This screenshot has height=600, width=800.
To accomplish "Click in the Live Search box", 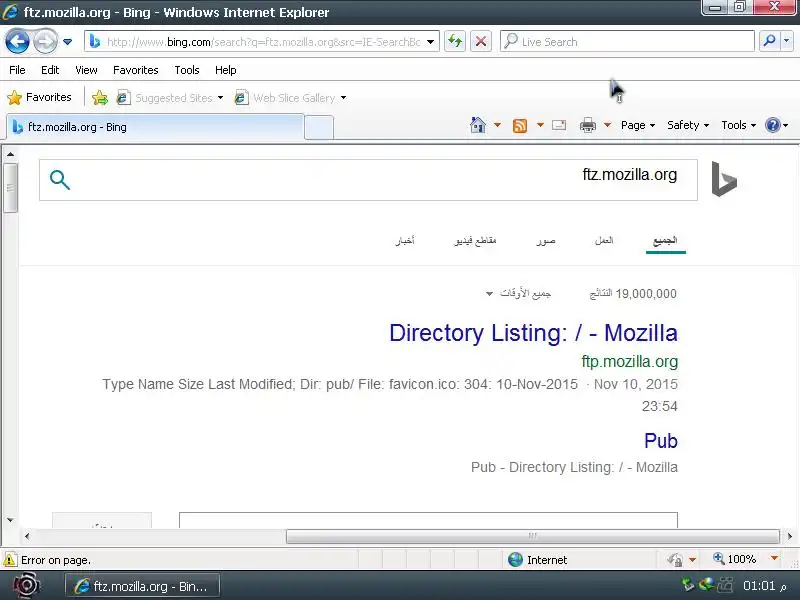I will click(628, 42).
